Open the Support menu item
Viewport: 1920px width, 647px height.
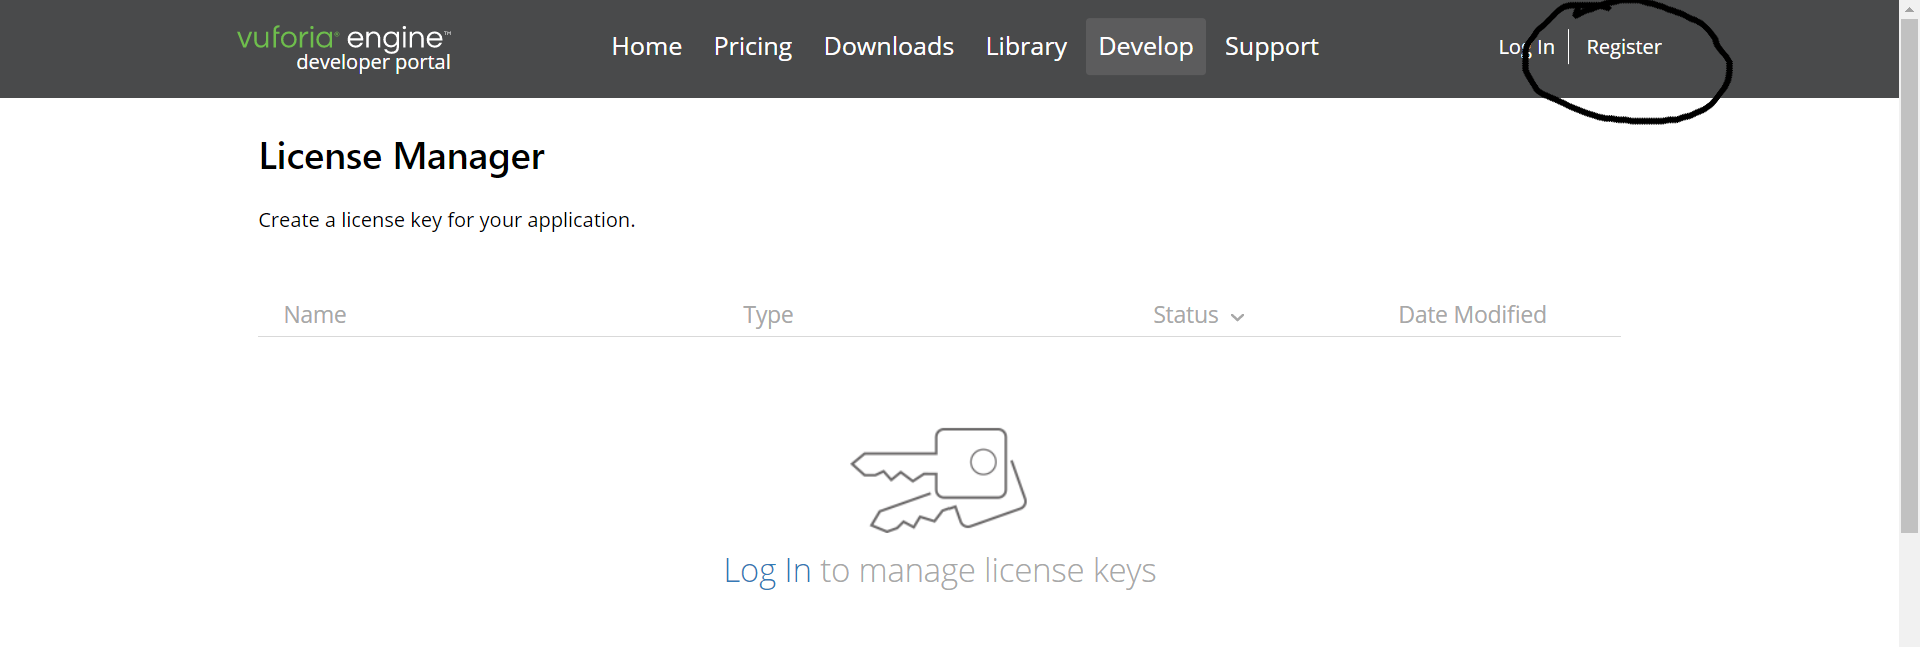tap(1271, 47)
